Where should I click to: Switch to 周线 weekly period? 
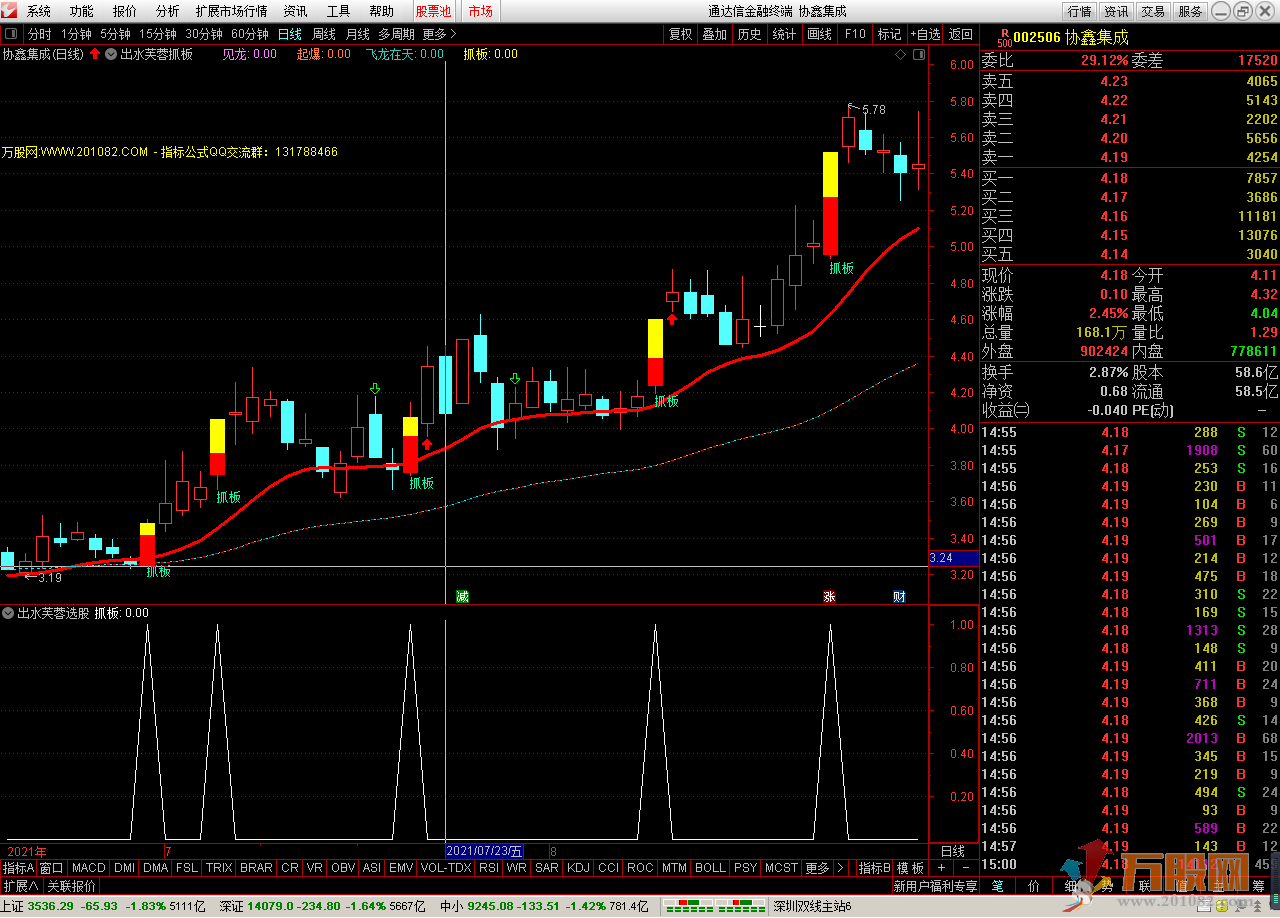(324, 34)
